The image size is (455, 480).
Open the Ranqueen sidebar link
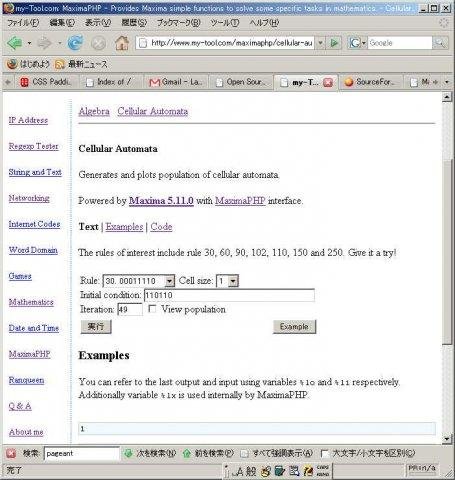point(26,380)
